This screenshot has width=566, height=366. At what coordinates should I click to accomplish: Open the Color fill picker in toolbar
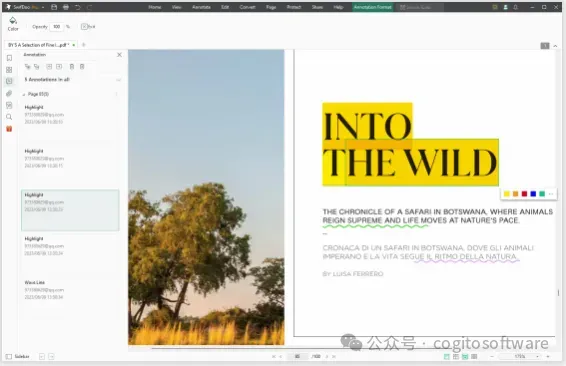click(13, 23)
